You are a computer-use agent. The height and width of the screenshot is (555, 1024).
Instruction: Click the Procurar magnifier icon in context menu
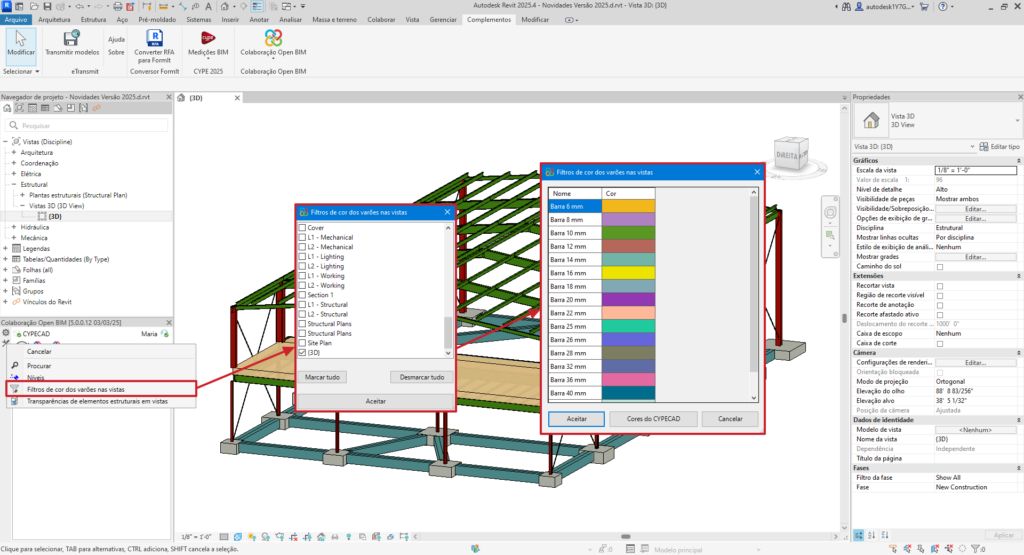point(14,366)
